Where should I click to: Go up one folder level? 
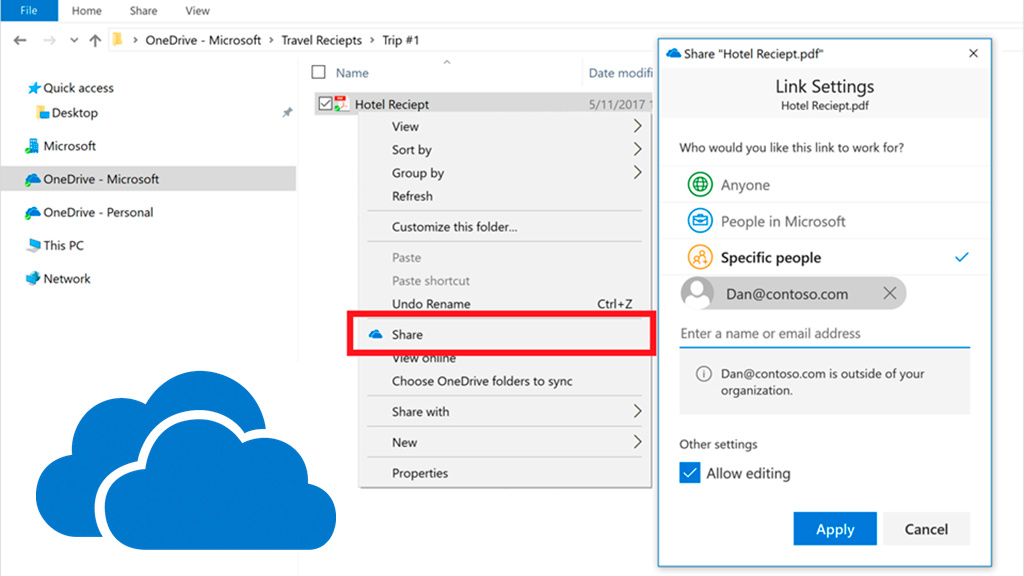tap(95, 40)
